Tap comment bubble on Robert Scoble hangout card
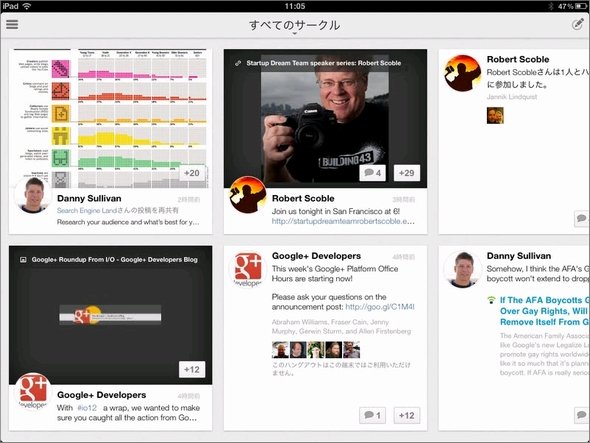This screenshot has height=443, width=590. coord(582,219)
